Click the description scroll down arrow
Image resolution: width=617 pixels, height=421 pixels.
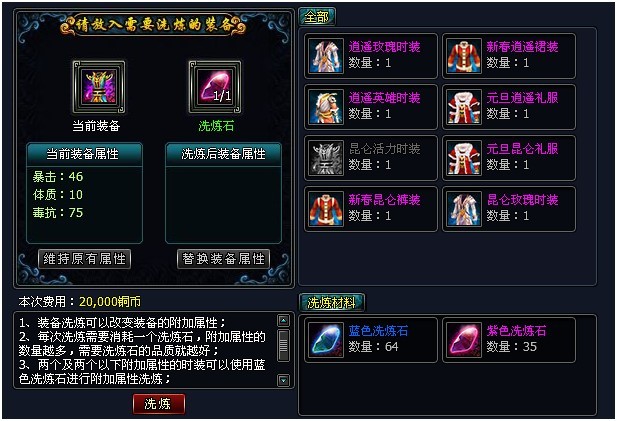(283, 380)
